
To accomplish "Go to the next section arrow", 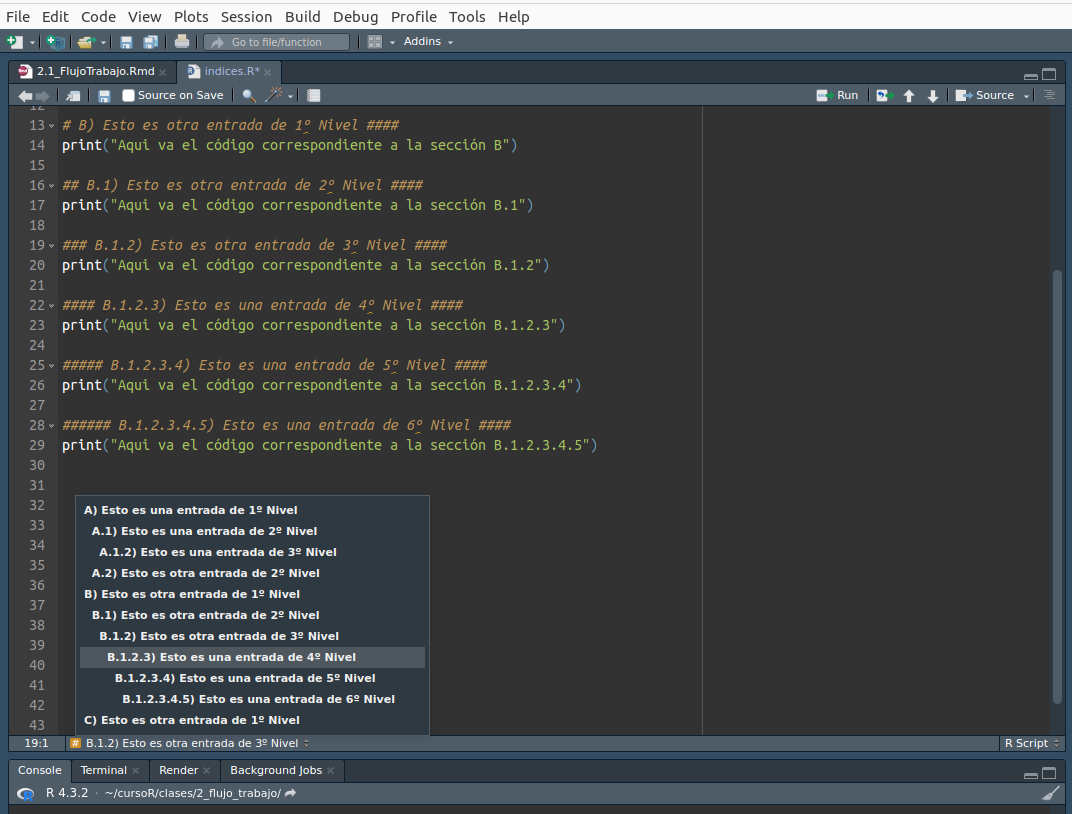I will point(933,96).
